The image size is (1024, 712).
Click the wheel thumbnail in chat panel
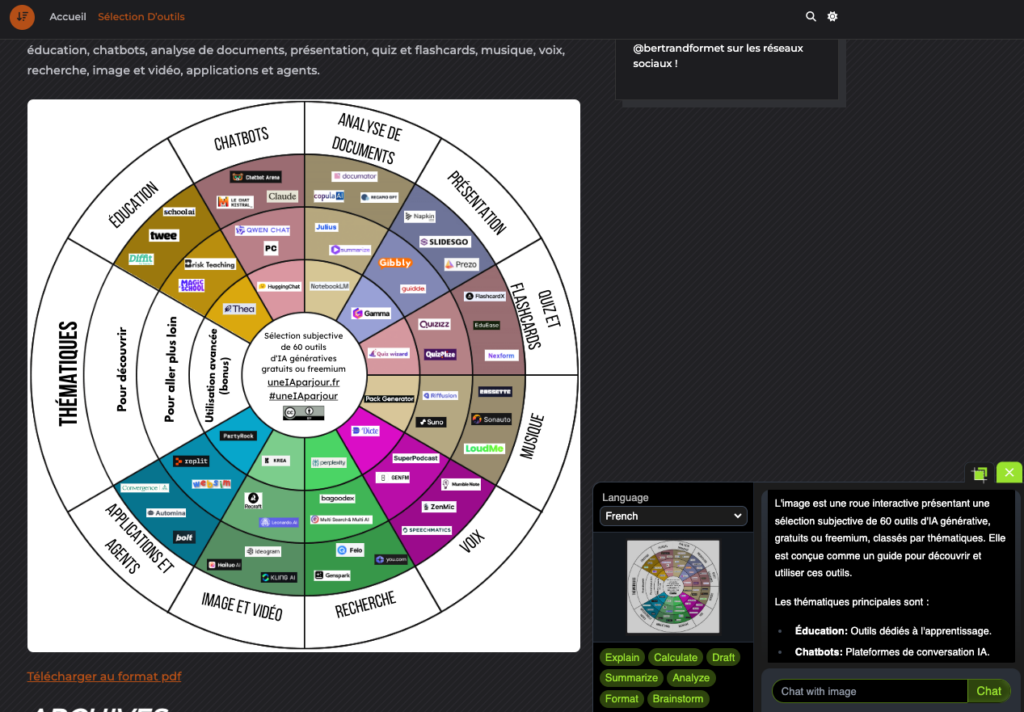673,587
